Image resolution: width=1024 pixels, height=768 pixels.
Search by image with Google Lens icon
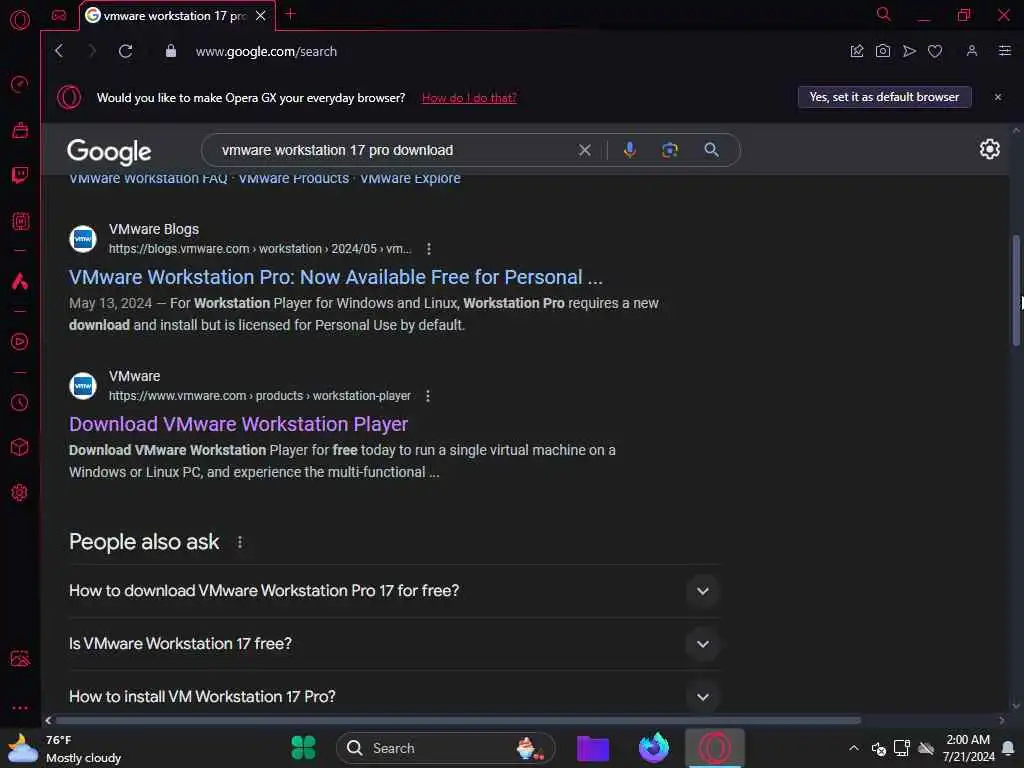pos(669,150)
